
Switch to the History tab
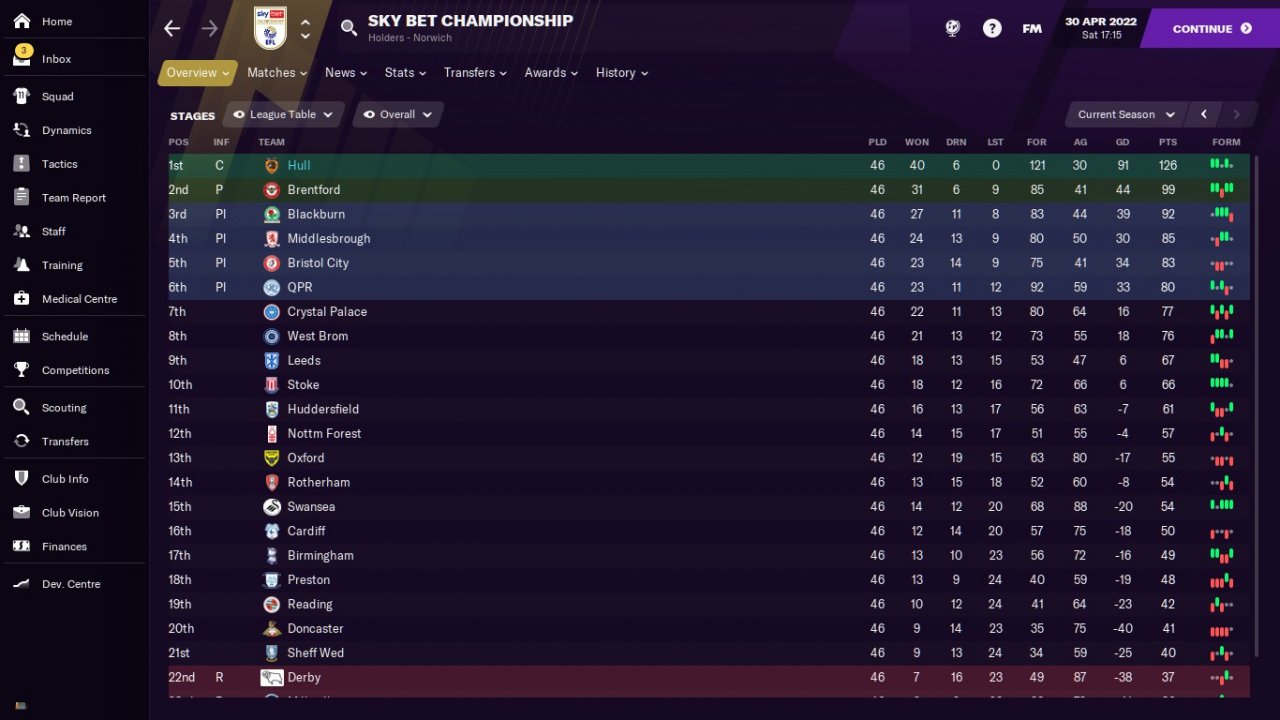pos(621,73)
